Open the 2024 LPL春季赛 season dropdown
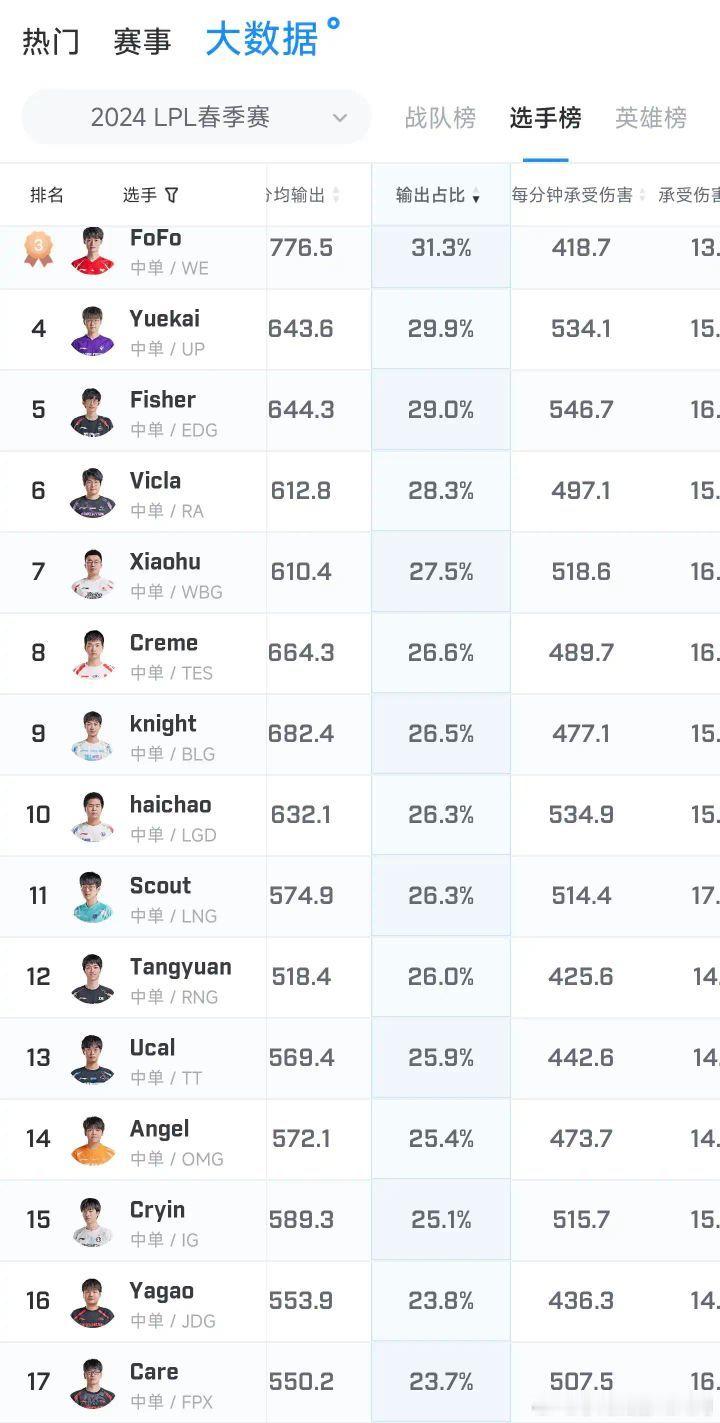 196,117
